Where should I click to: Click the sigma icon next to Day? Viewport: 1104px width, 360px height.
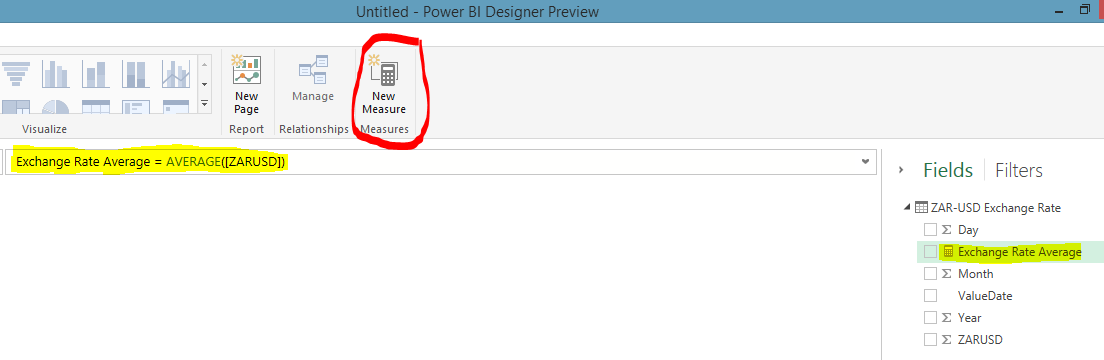pyautogui.click(x=947, y=230)
